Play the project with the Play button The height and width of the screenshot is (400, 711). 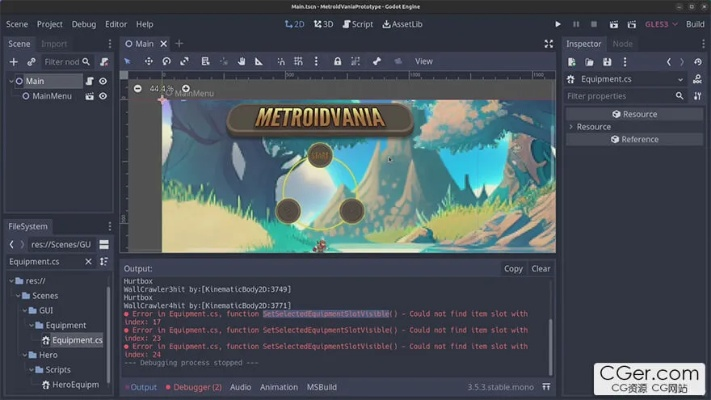[x=558, y=24]
